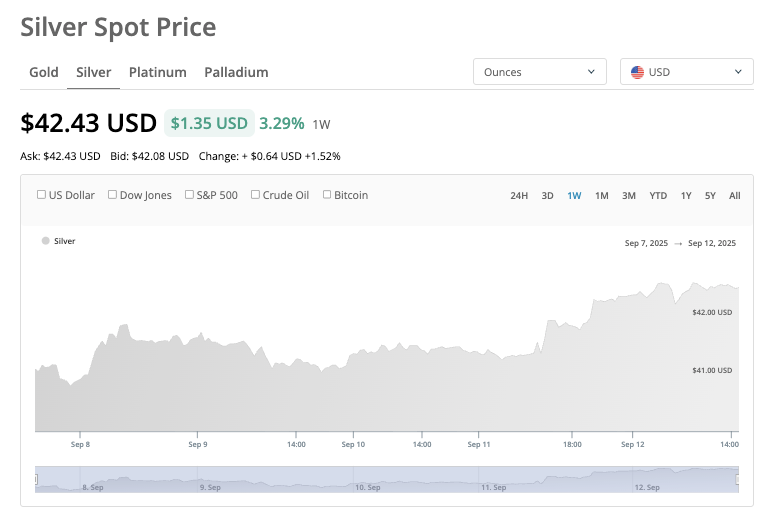The height and width of the screenshot is (526, 774).
Task: Tick the Bitcoin comparison checkbox
Action: click(x=327, y=195)
